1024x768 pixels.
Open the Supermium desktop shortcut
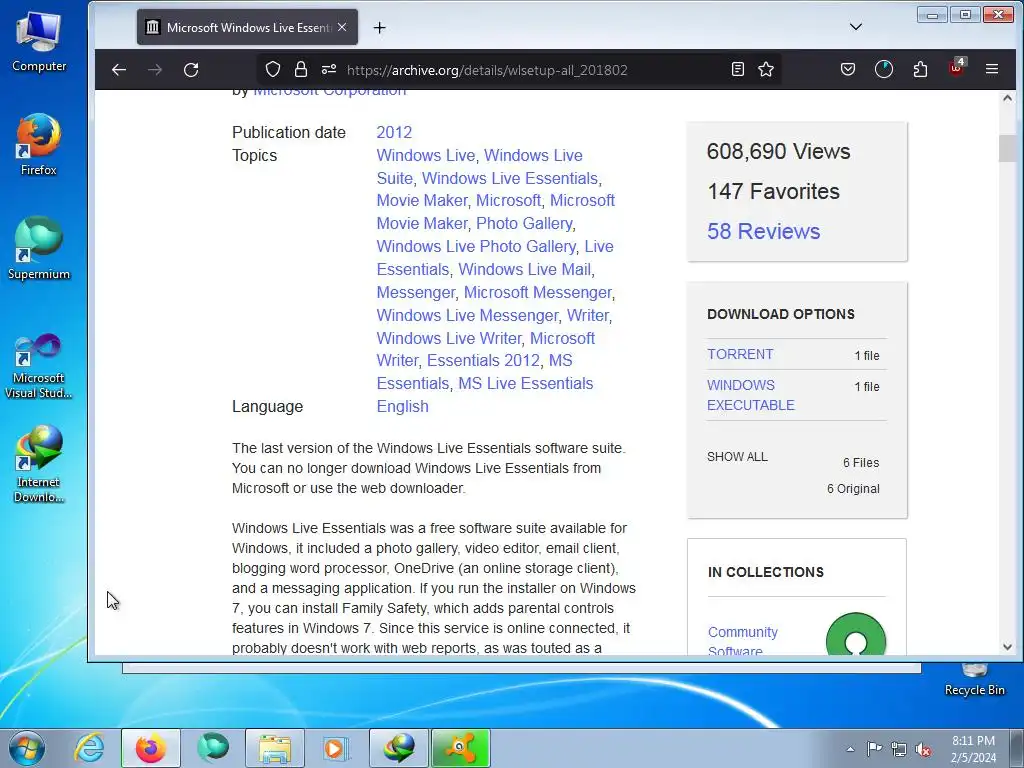pyautogui.click(x=39, y=249)
